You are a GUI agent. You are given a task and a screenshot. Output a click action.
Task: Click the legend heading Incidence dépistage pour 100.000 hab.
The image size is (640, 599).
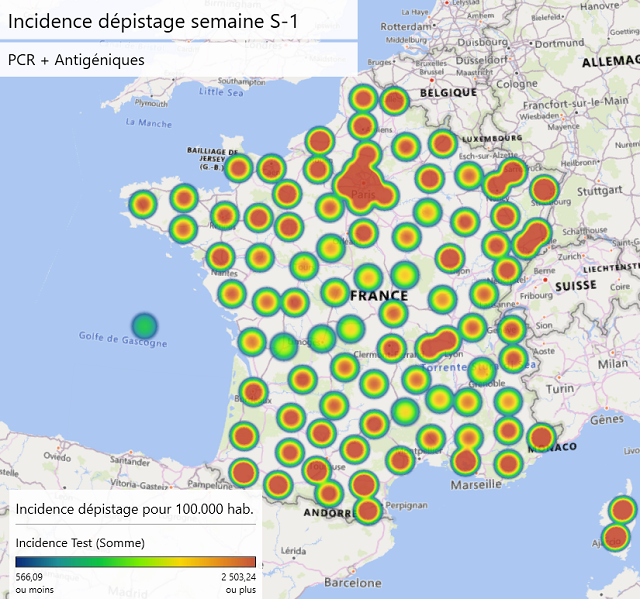coord(134,509)
